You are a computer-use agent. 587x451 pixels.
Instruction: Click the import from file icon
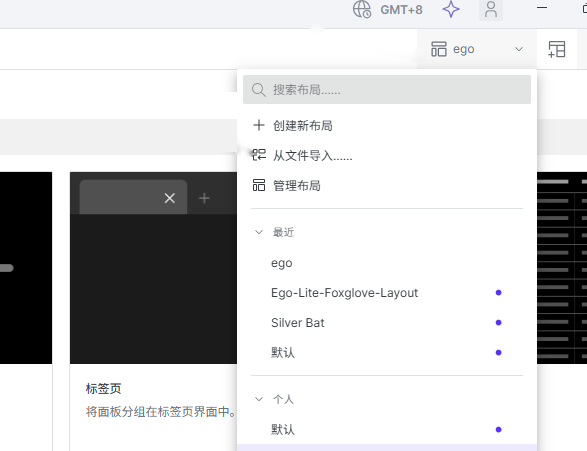tap(259, 155)
